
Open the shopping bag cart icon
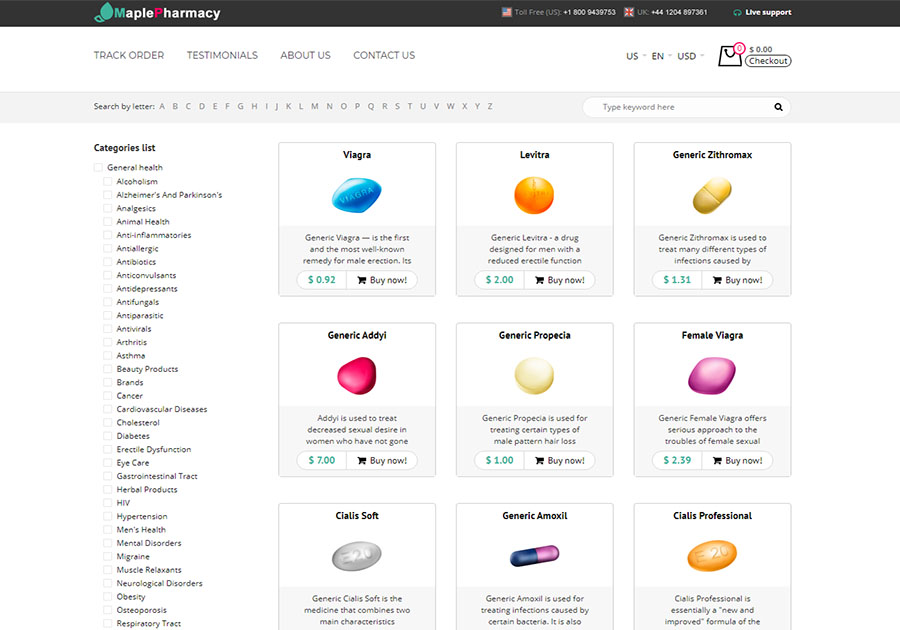point(730,56)
